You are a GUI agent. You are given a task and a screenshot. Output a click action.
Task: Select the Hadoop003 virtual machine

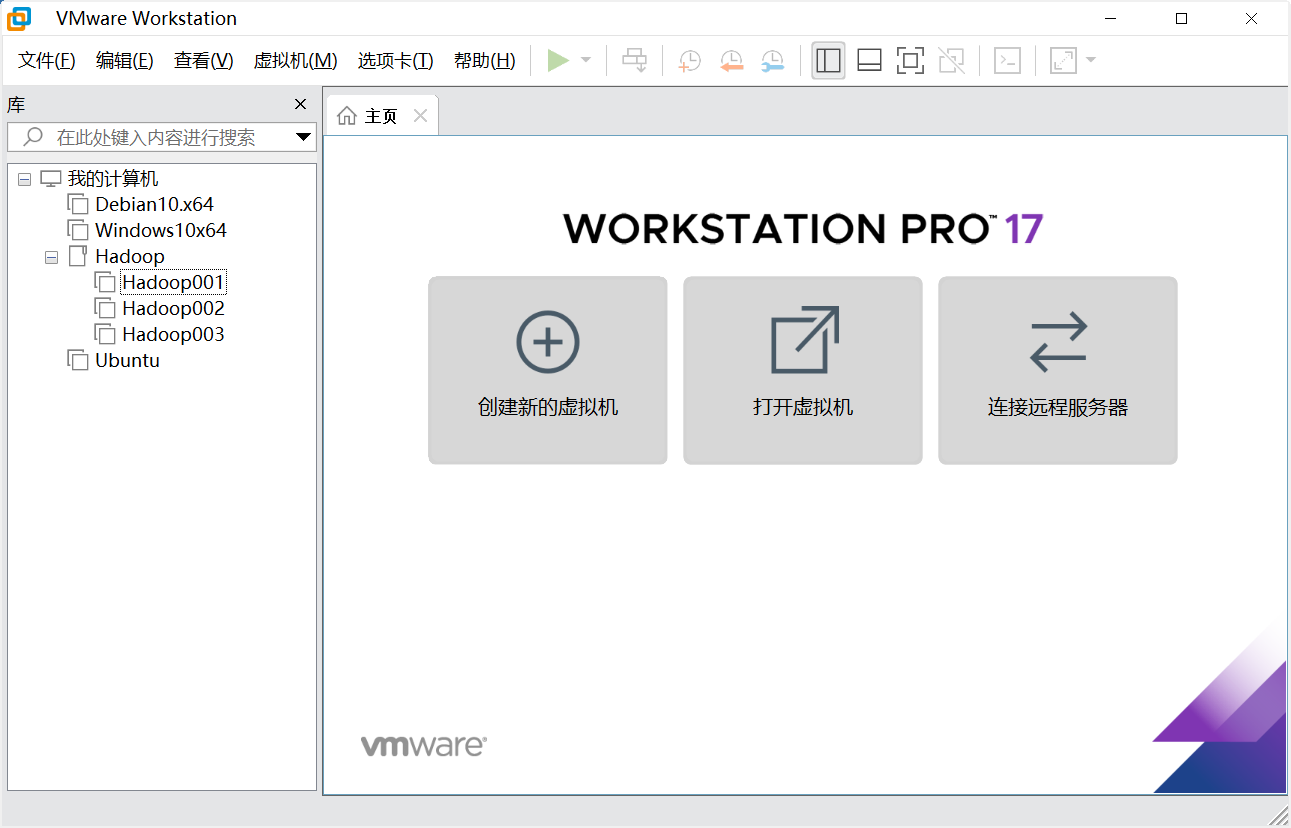(173, 334)
